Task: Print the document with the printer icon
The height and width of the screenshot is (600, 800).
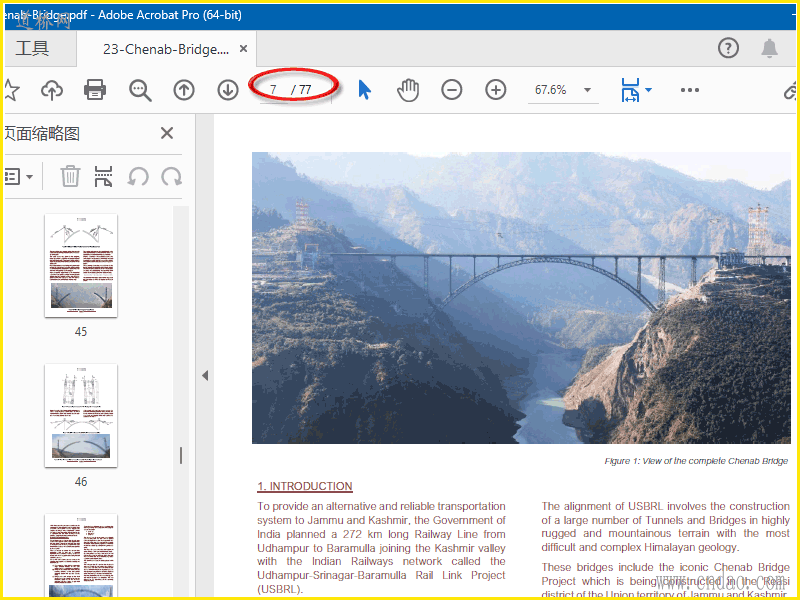Action: [x=95, y=90]
